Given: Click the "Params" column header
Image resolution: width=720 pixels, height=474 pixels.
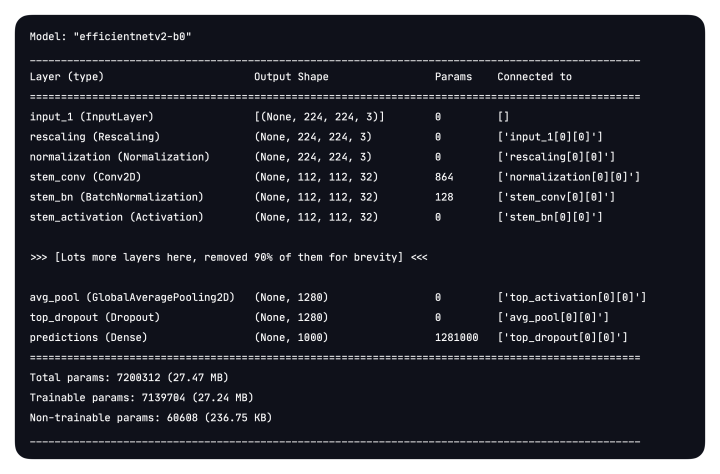Looking at the screenshot, I should click(x=453, y=77).
